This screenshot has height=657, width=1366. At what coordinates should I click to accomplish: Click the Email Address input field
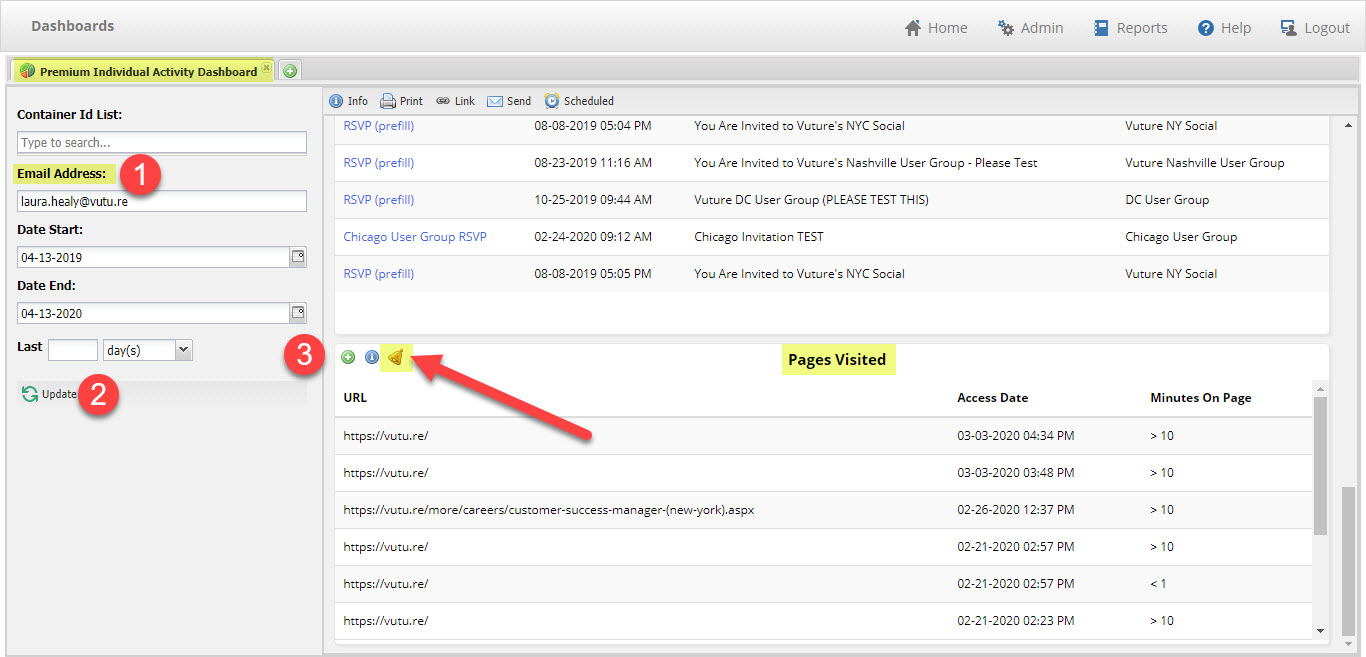click(162, 201)
